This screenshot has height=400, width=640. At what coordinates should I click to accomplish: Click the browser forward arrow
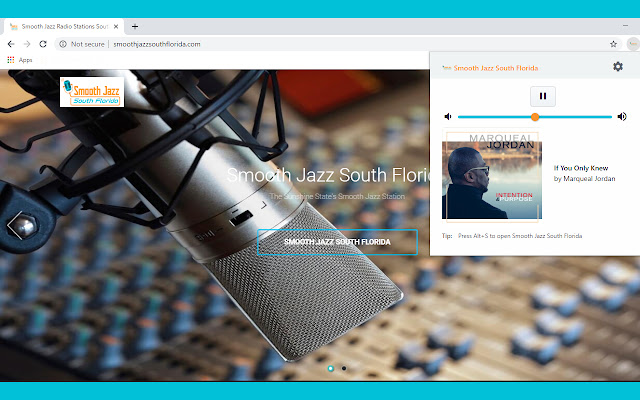coord(27,44)
